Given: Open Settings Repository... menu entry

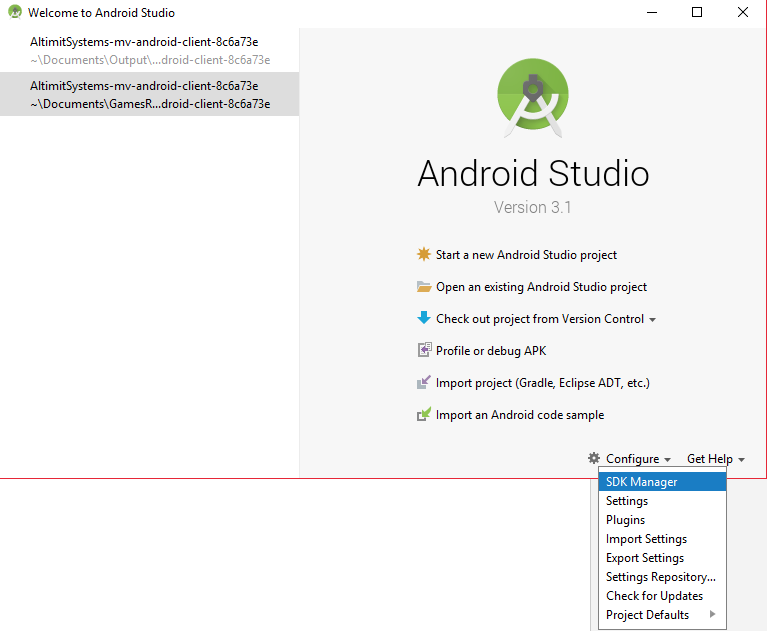Looking at the screenshot, I should [662, 577].
